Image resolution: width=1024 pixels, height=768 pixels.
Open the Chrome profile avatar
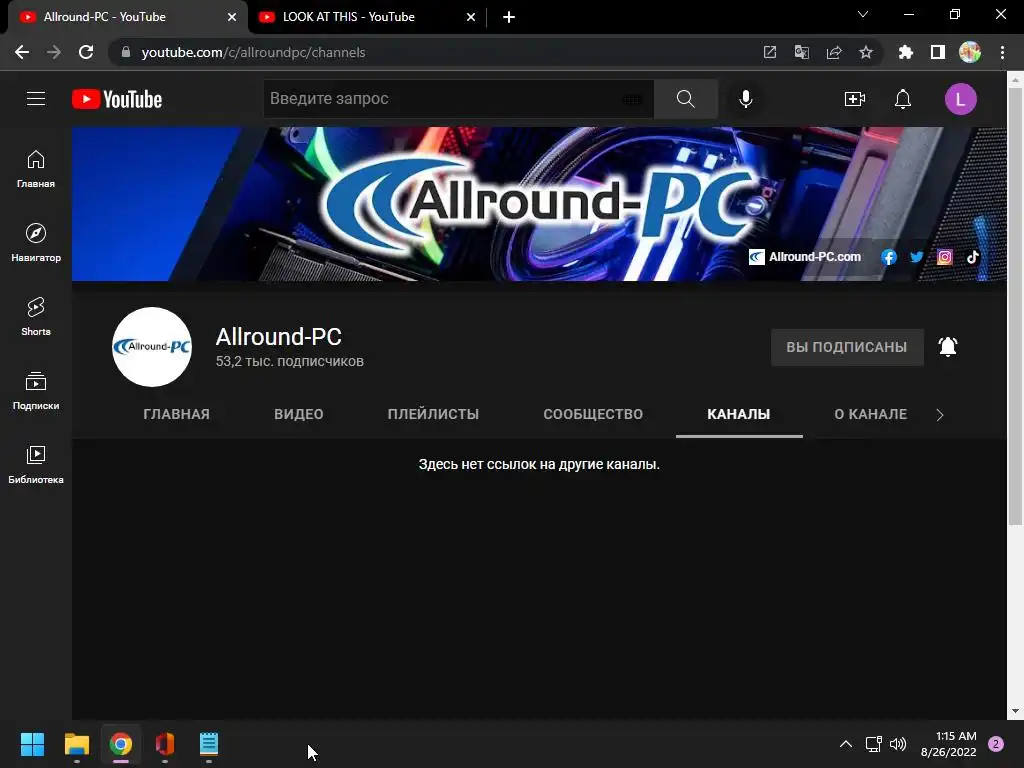point(970,52)
